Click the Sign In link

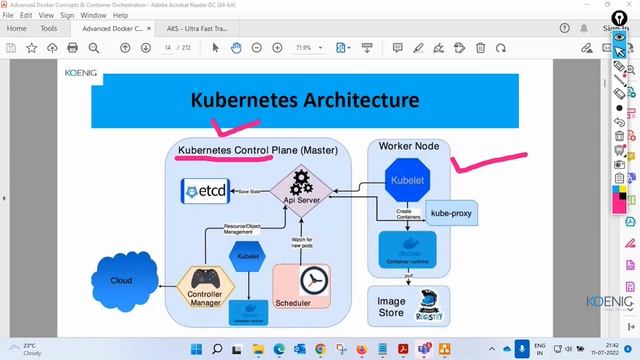pyautogui.click(x=616, y=29)
